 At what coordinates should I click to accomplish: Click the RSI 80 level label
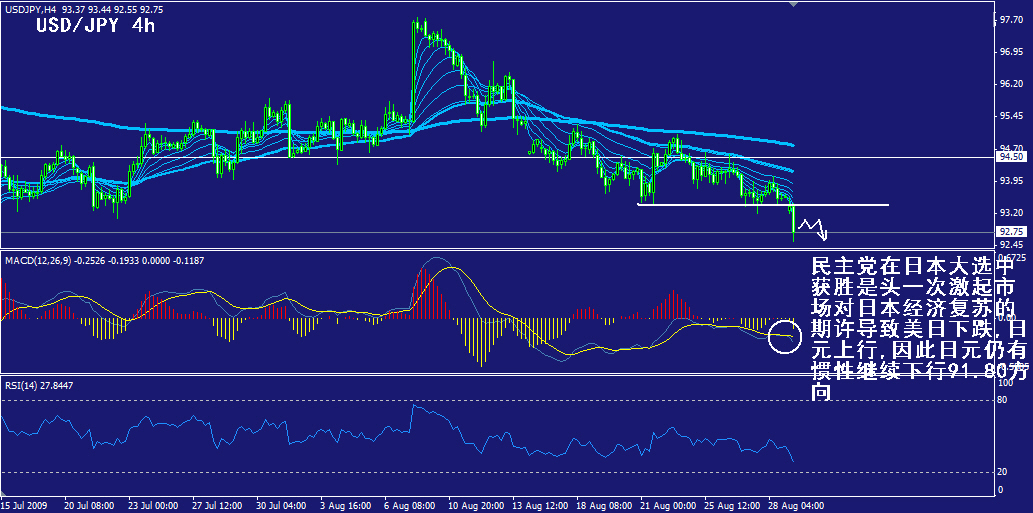tap(1003, 400)
